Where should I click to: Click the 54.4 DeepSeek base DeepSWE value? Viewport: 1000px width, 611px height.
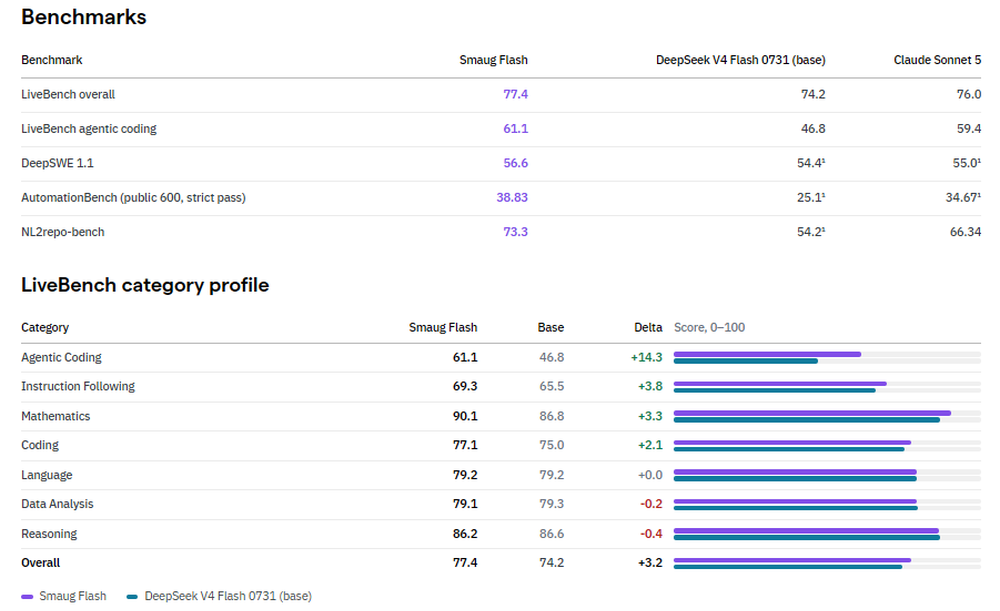click(x=811, y=163)
